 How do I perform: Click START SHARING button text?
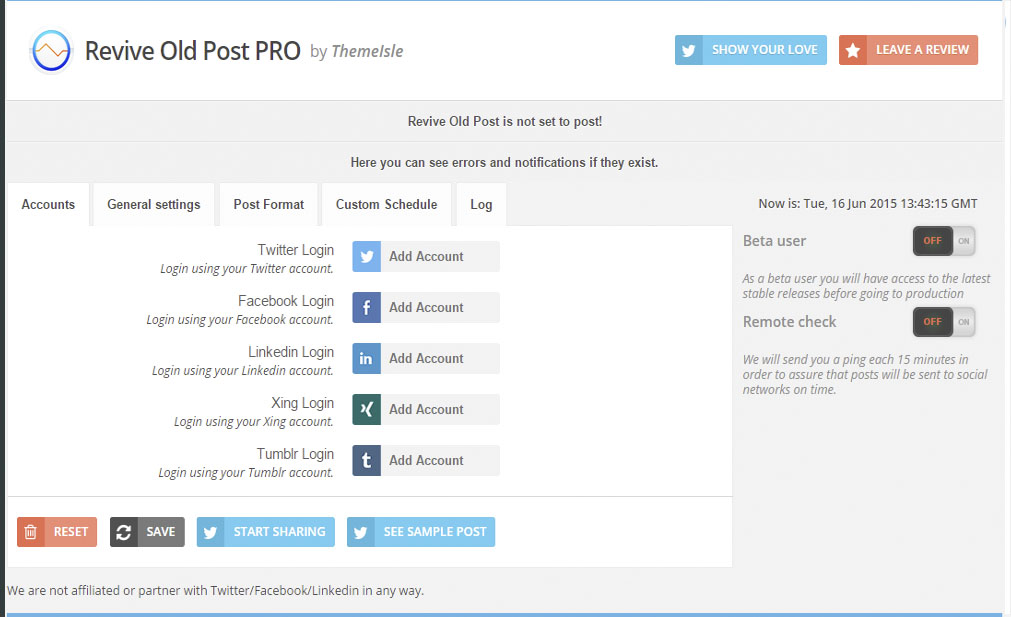tap(279, 532)
